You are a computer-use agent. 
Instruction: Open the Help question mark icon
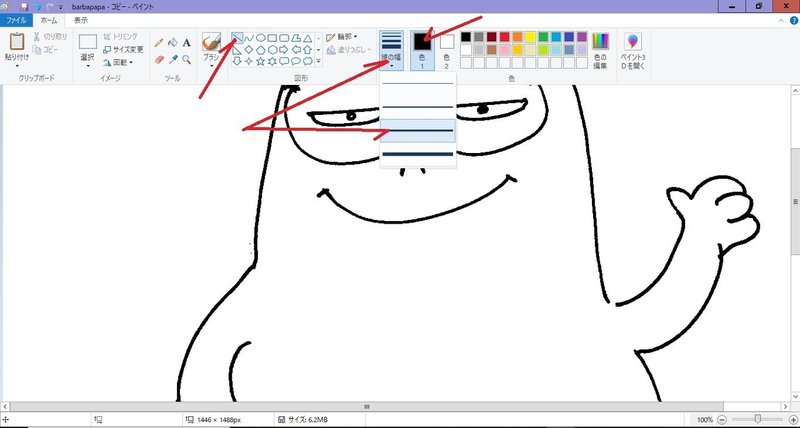[x=794, y=21]
